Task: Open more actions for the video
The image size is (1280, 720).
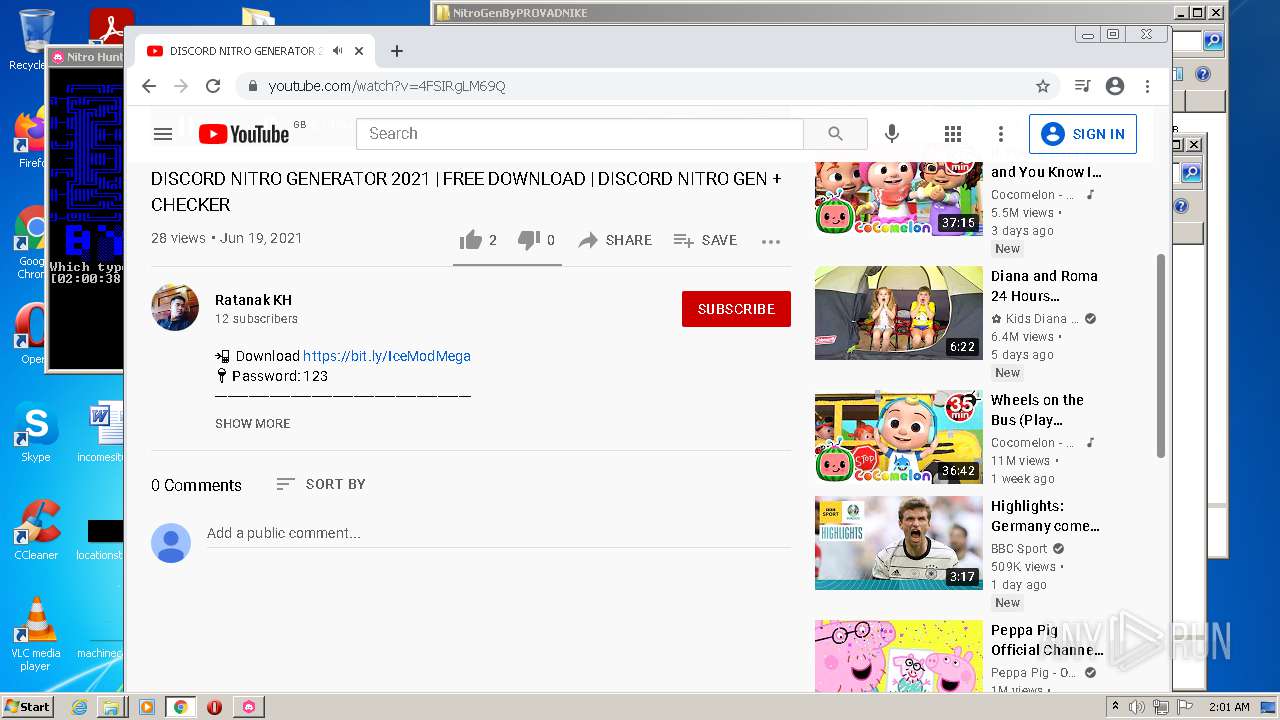Action: click(770, 241)
